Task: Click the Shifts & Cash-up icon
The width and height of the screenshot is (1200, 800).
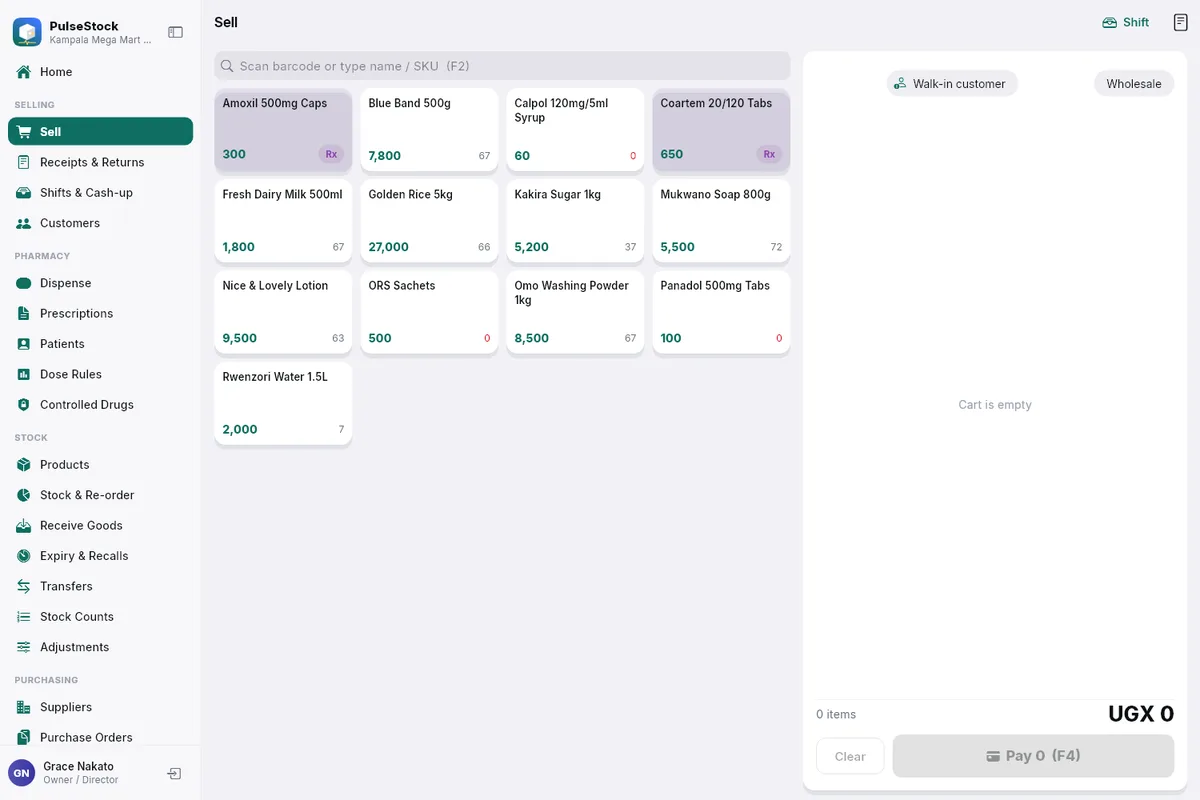Action: [x=24, y=193]
